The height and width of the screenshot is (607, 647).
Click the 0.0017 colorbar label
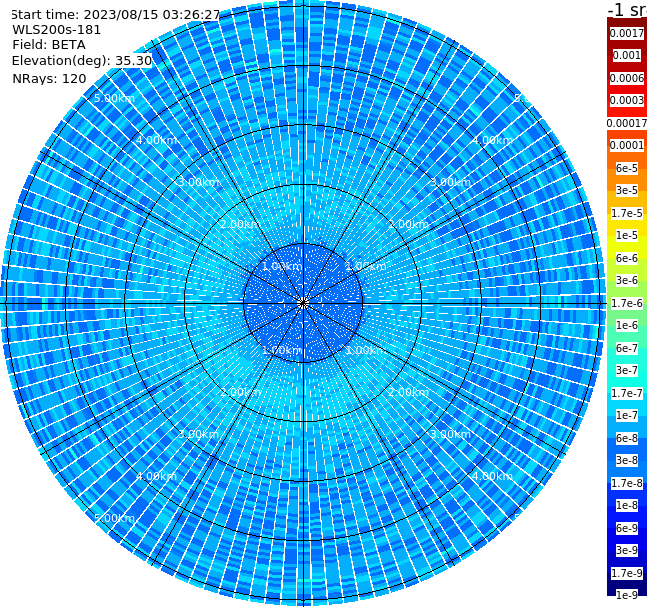click(627, 33)
